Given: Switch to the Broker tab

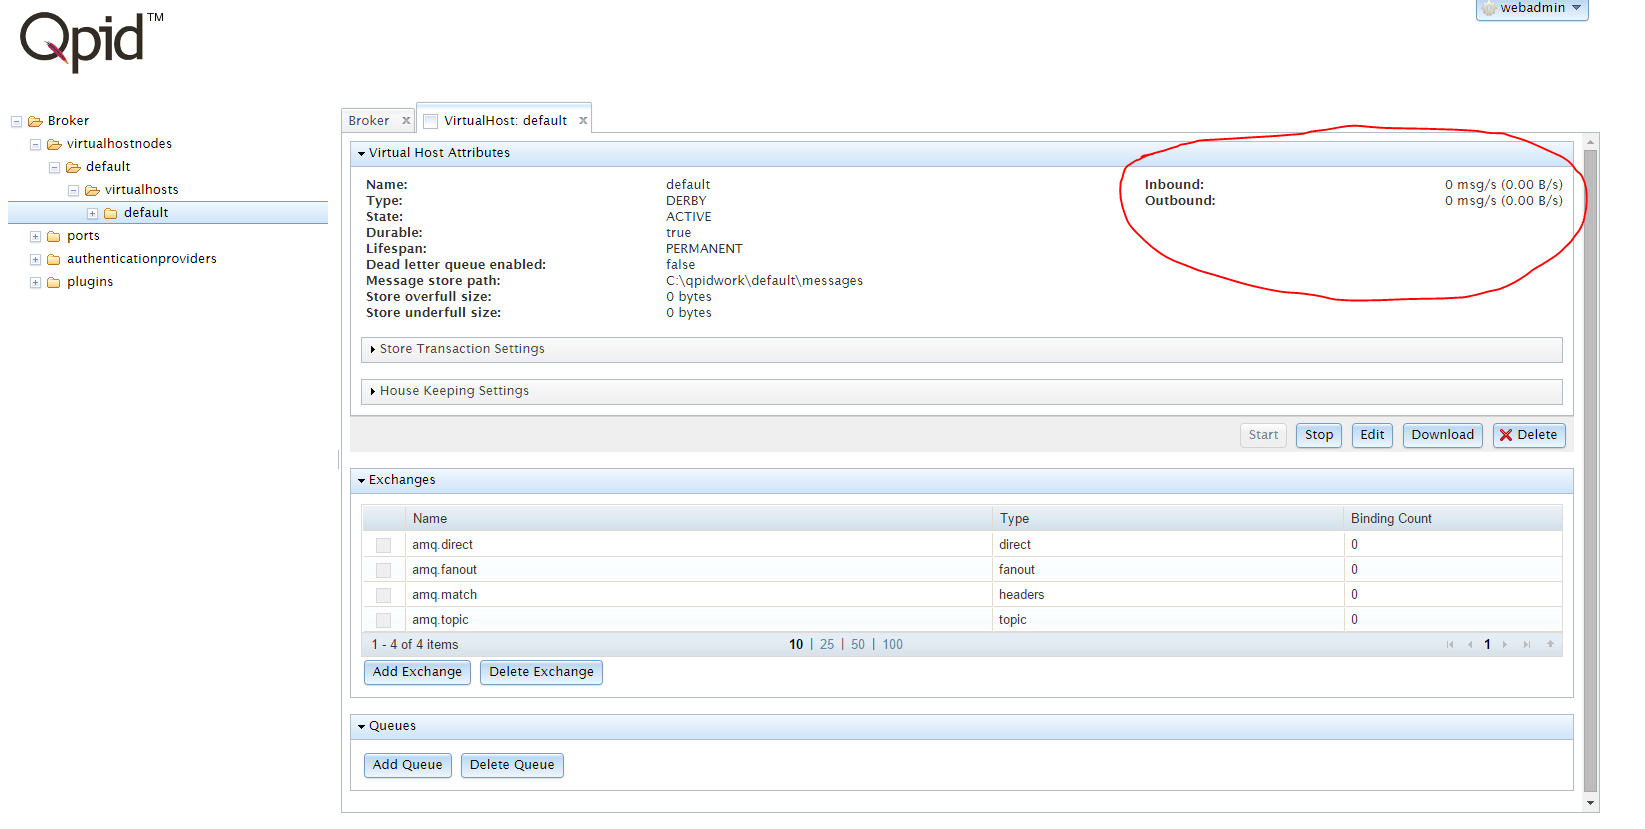Looking at the screenshot, I should click(x=369, y=121).
